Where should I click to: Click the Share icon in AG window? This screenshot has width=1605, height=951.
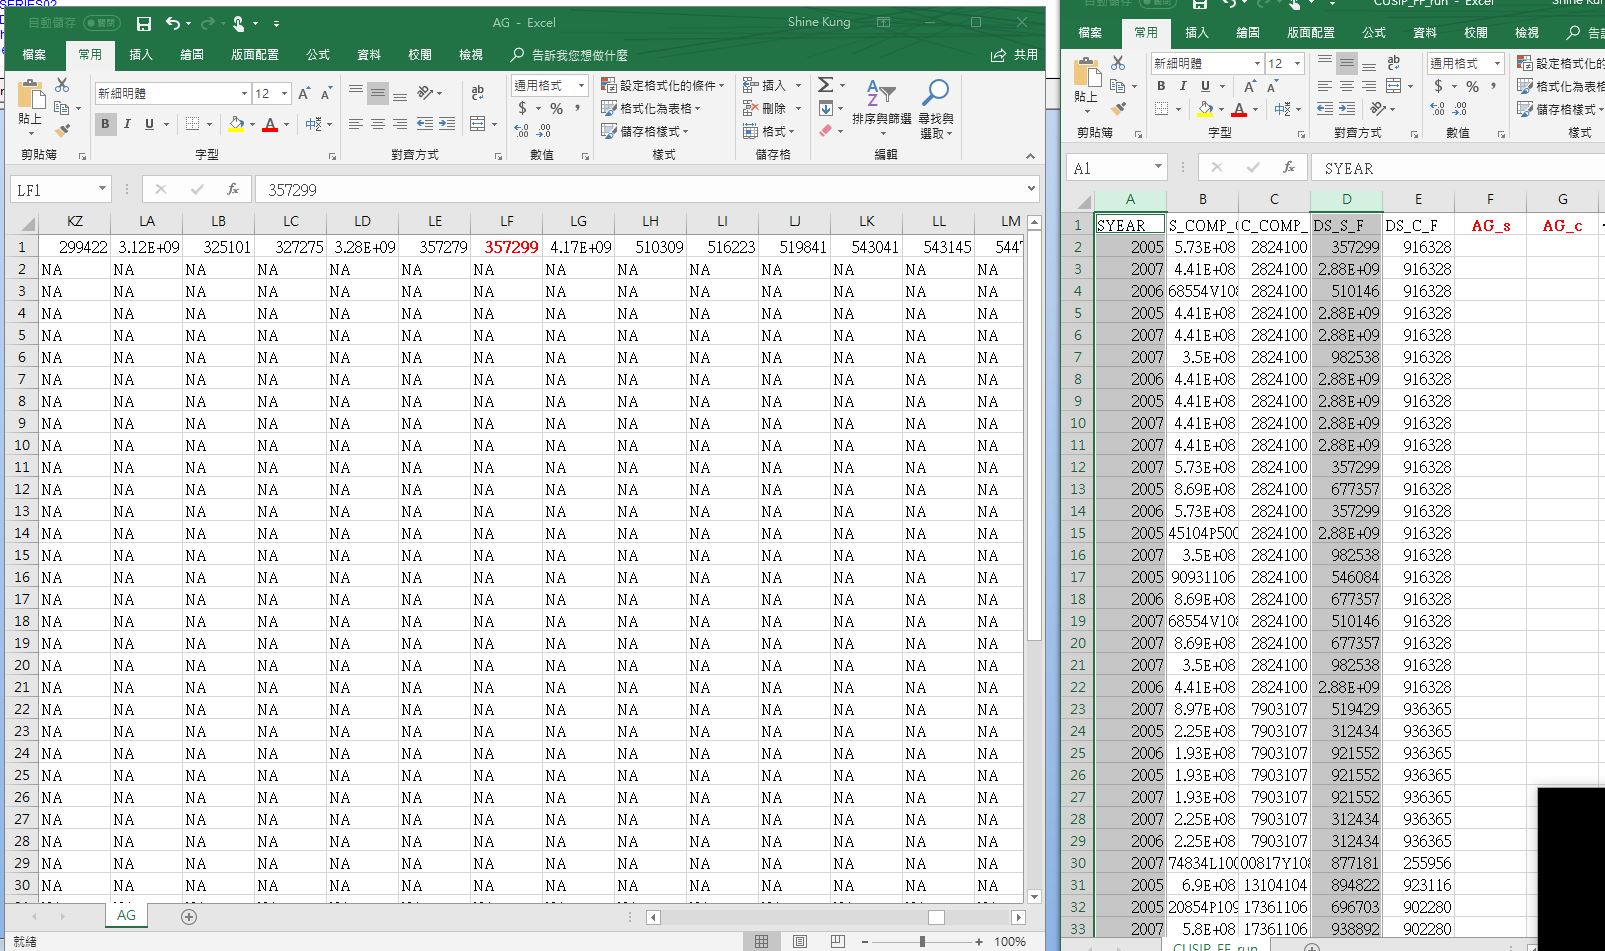[x=997, y=55]
